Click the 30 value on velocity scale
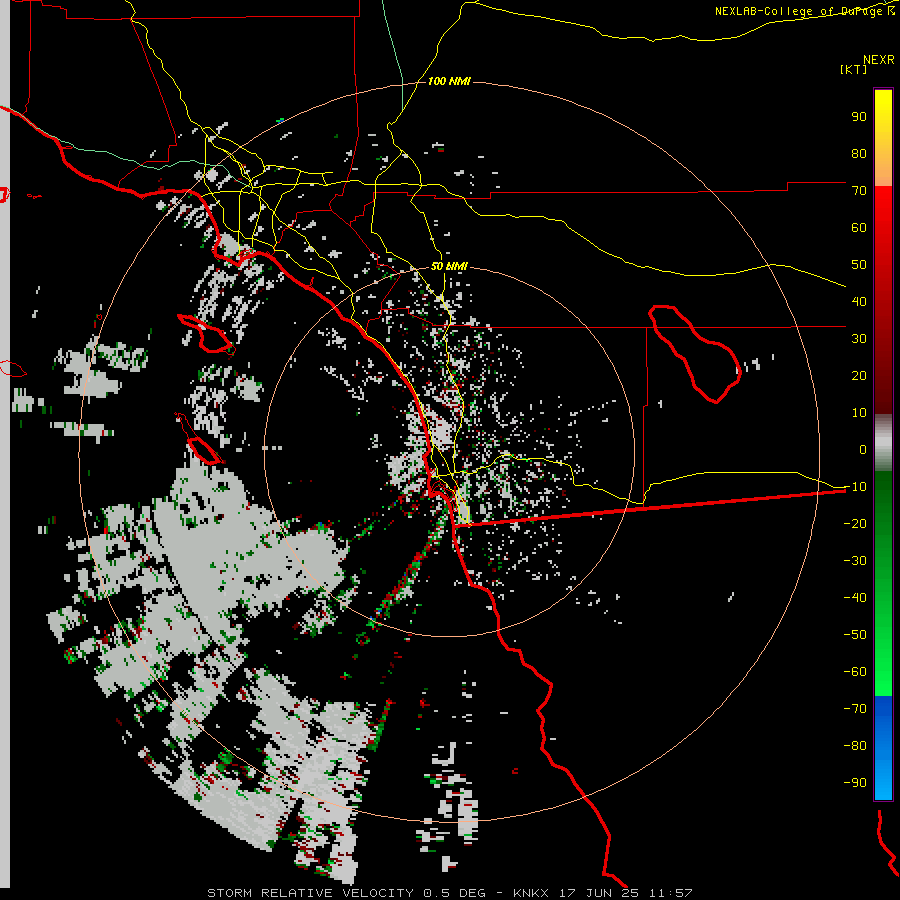 (859, 339)
